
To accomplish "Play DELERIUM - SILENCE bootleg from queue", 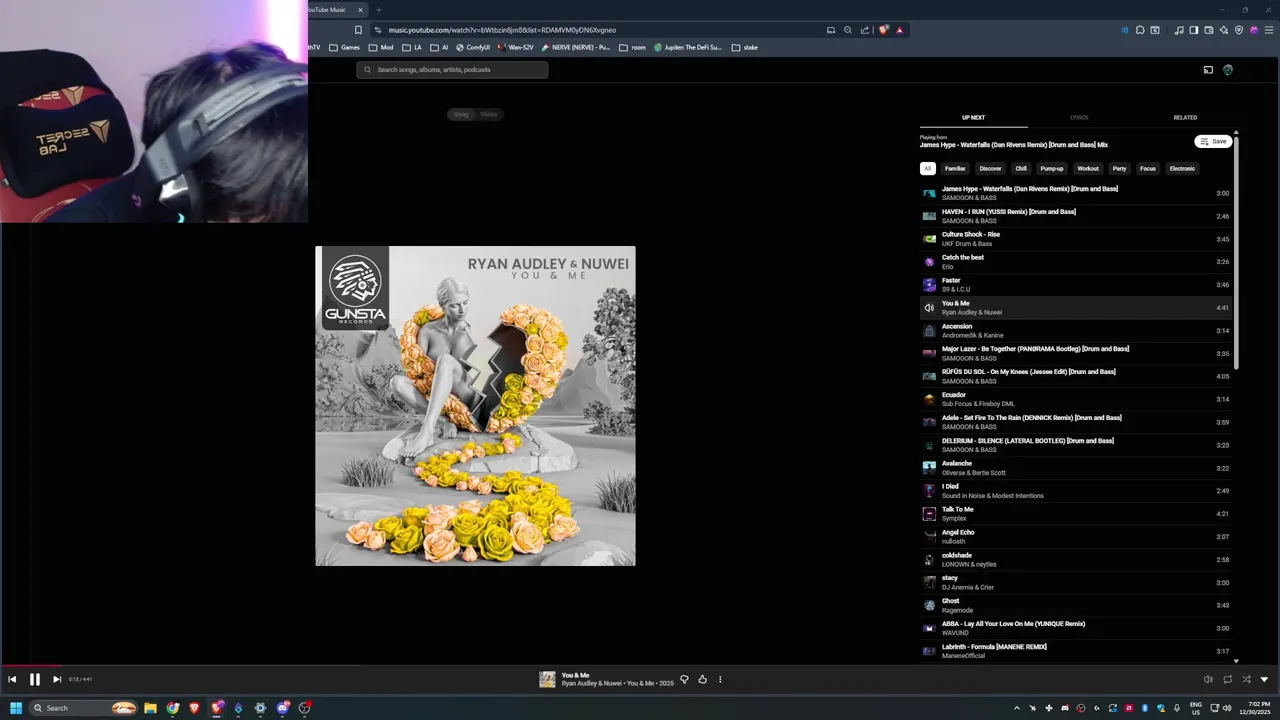I will 1076,445.
